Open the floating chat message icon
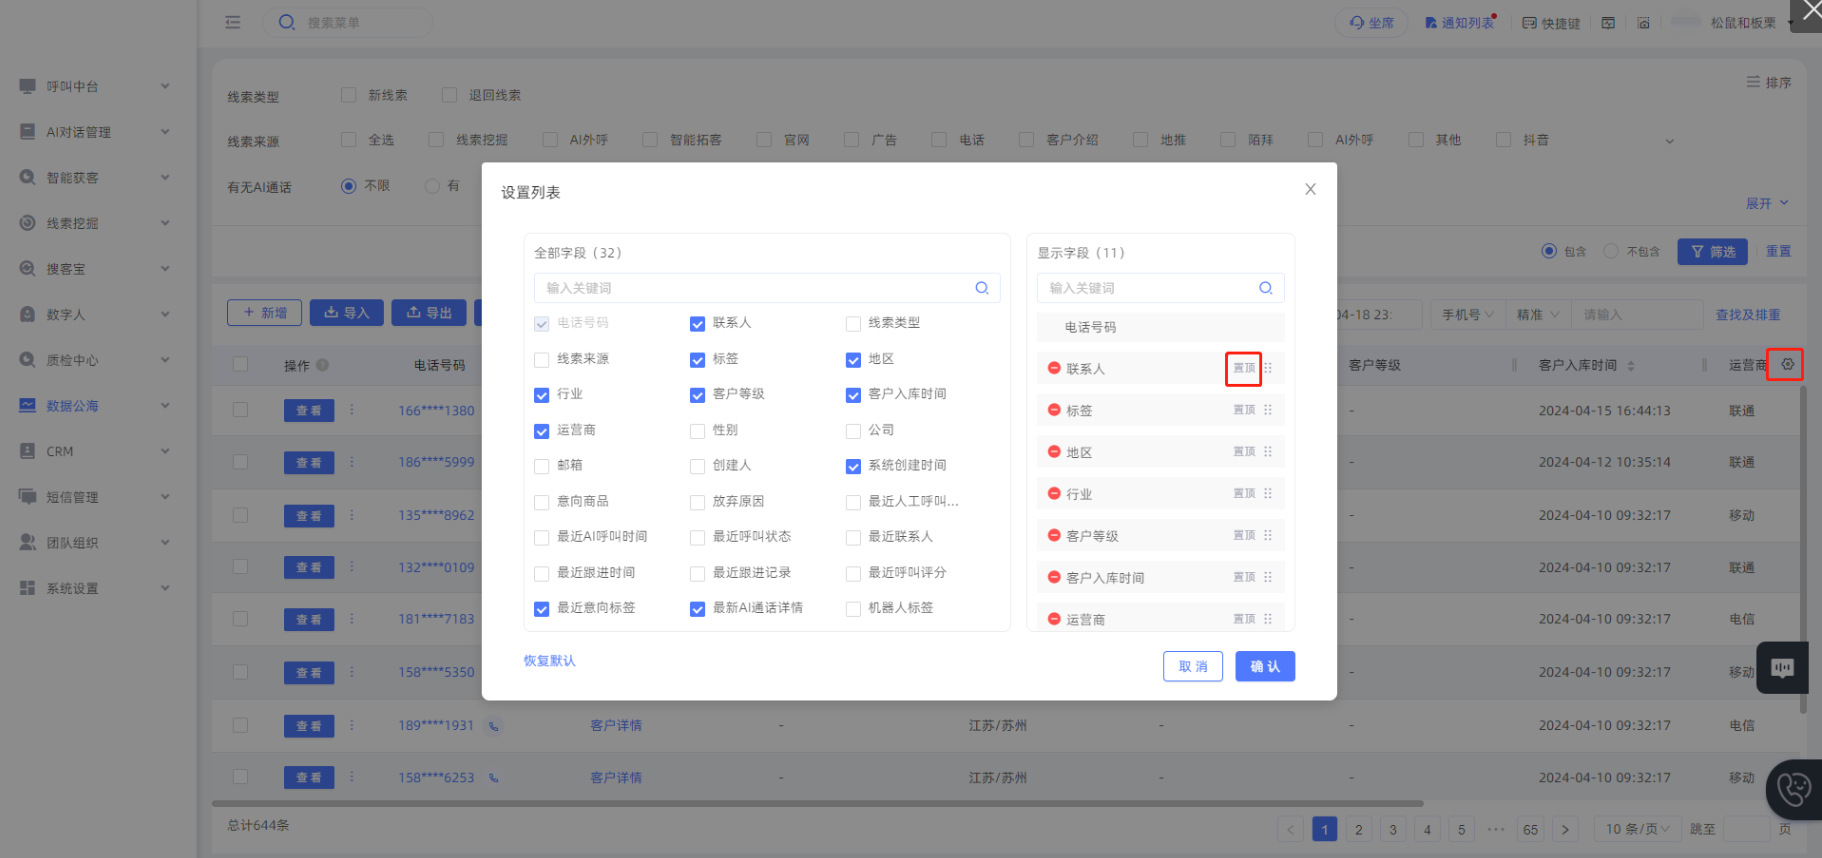 coord(1782,668)
